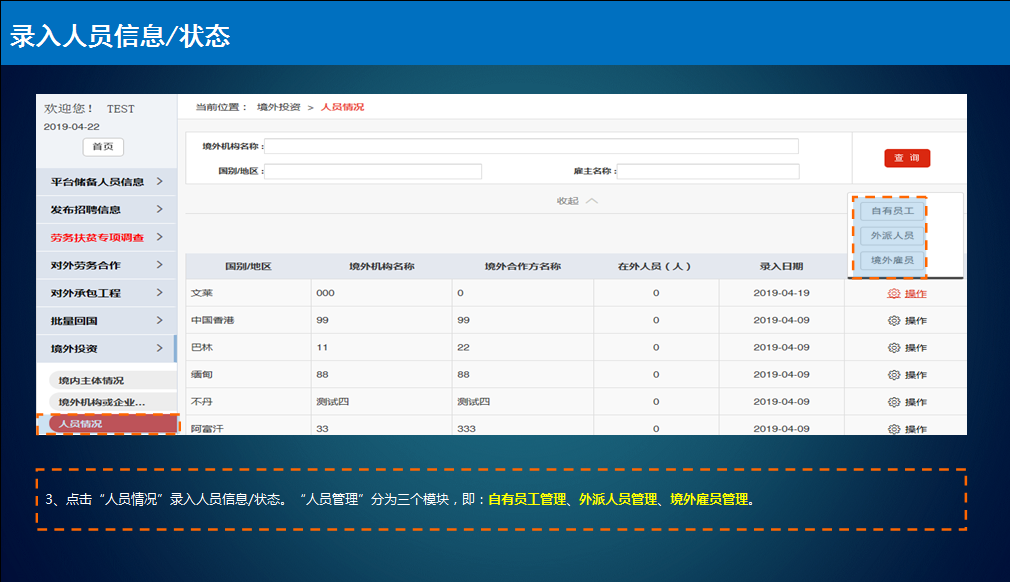
Task: Open the 劳务扶贫专项调查 sidebar menu
Action: (106, 238)
